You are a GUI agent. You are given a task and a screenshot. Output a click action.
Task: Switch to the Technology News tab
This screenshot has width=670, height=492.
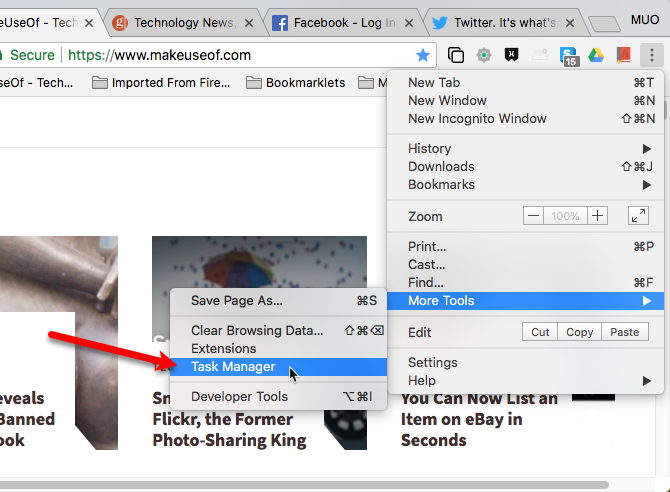coord(184,23)
